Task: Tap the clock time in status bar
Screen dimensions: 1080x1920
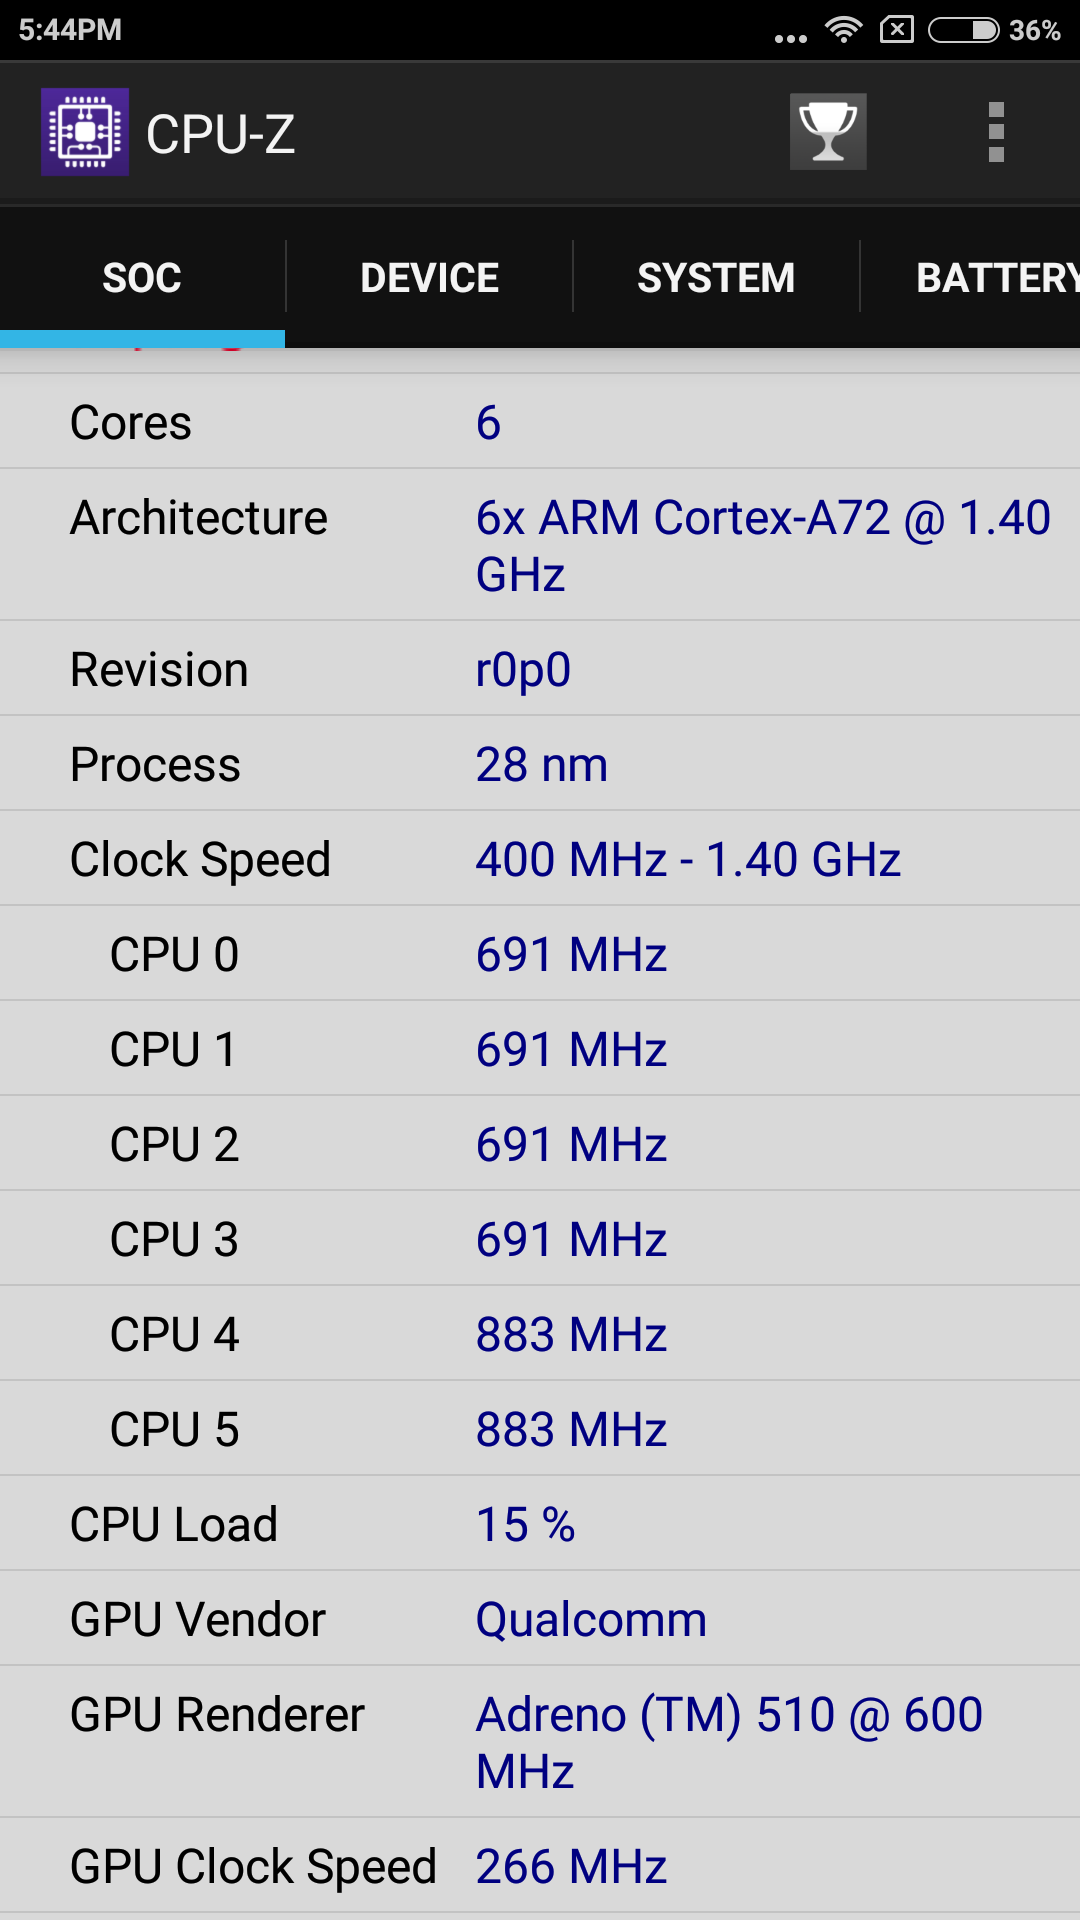Action: pos(70,29)
